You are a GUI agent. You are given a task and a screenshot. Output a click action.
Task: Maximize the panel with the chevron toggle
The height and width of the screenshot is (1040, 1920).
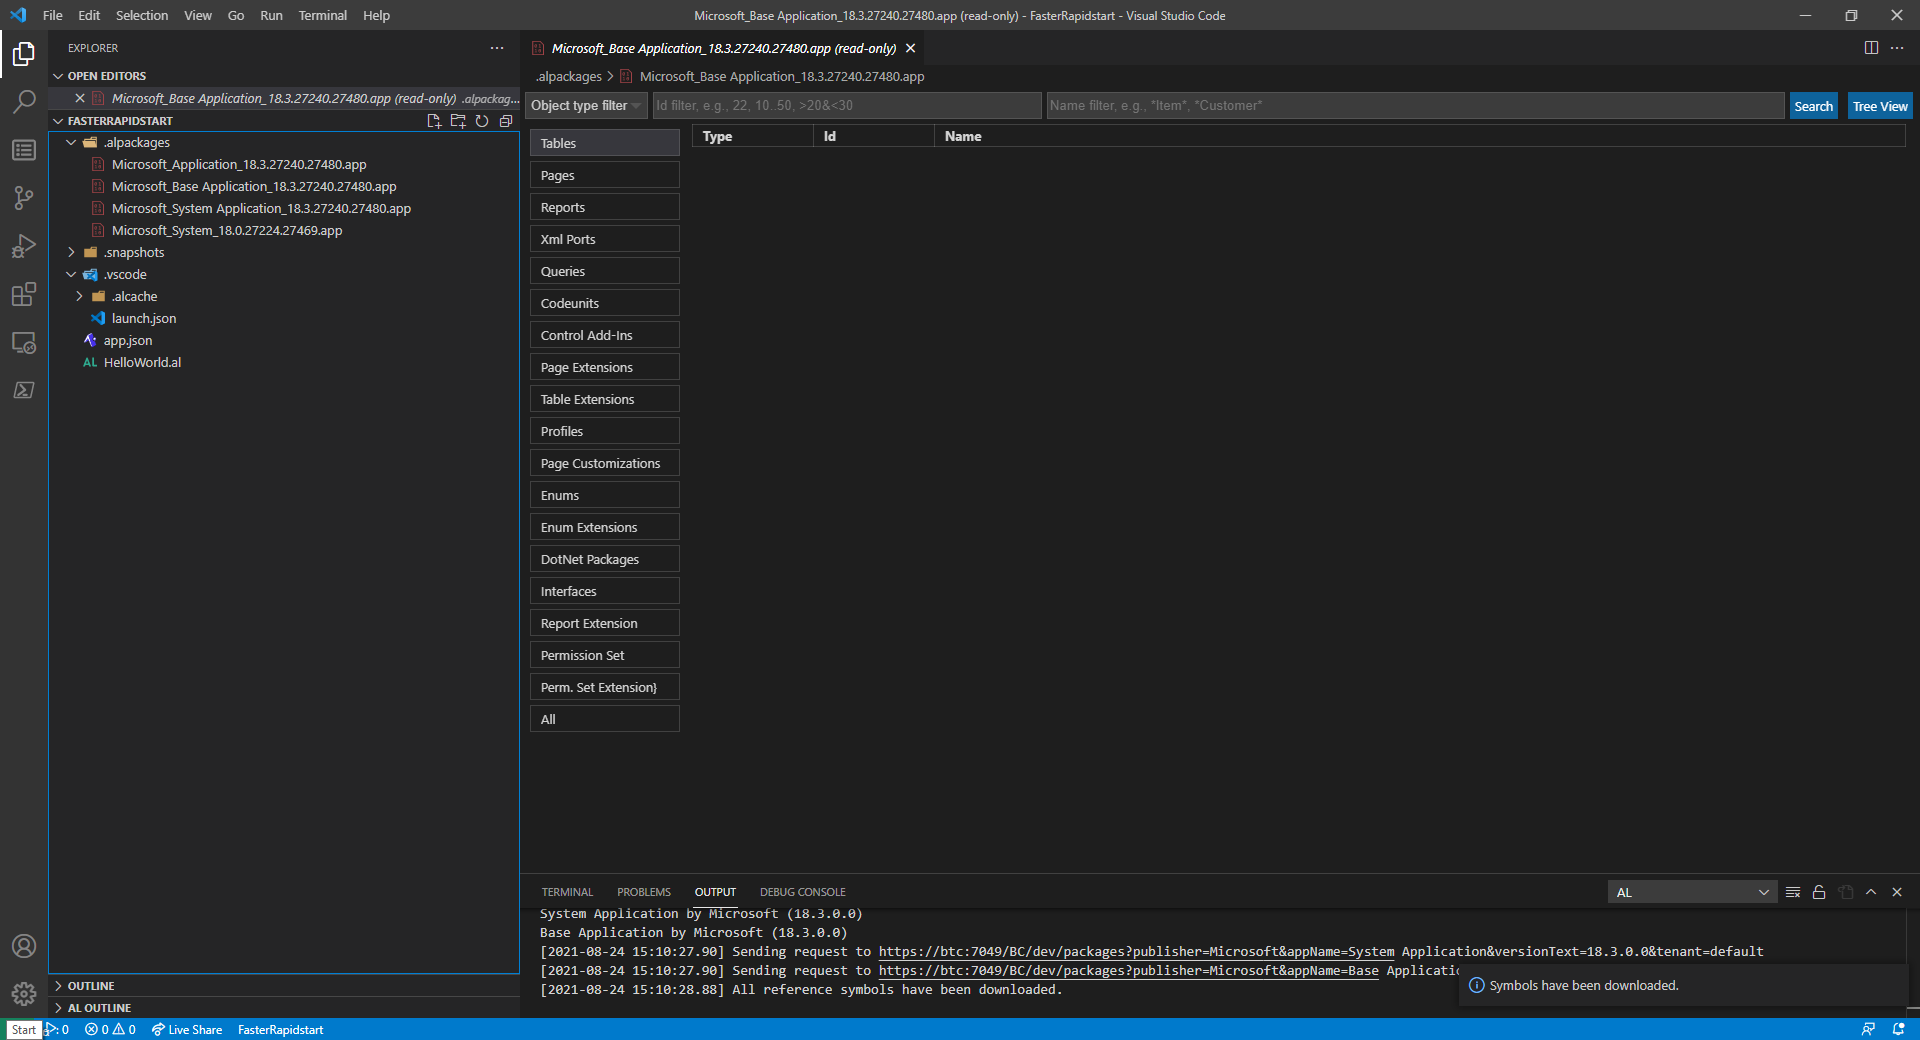click(x=1871, y=892)
